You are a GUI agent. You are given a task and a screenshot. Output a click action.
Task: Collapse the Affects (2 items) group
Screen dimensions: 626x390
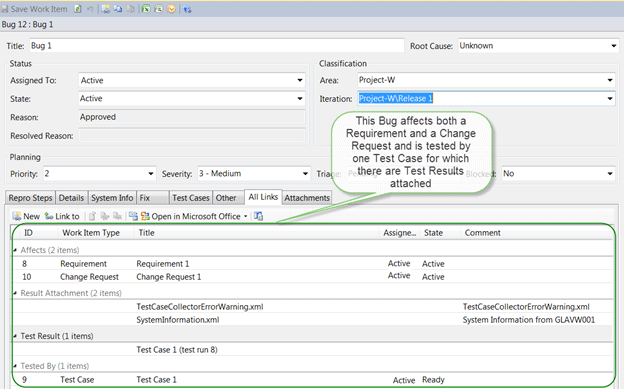[x=15, y=250]
